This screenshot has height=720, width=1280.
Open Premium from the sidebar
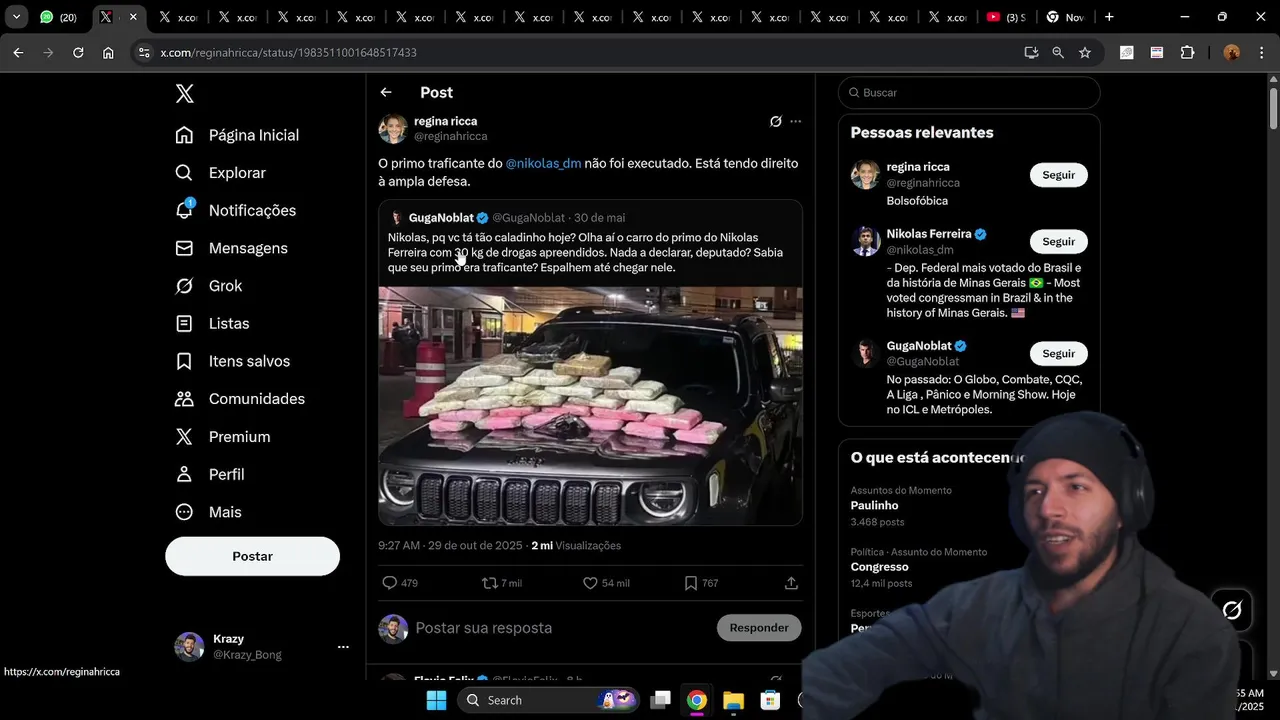222,437
